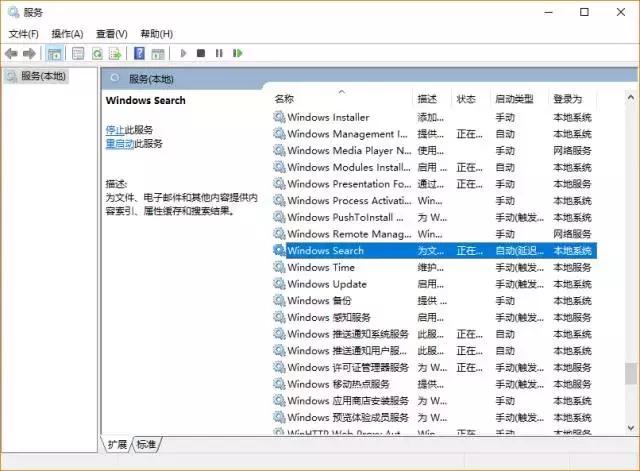Screen dimensions: 640x471
Task: Click the 停止 link to stop the service
Action: [x=115, y=130]
